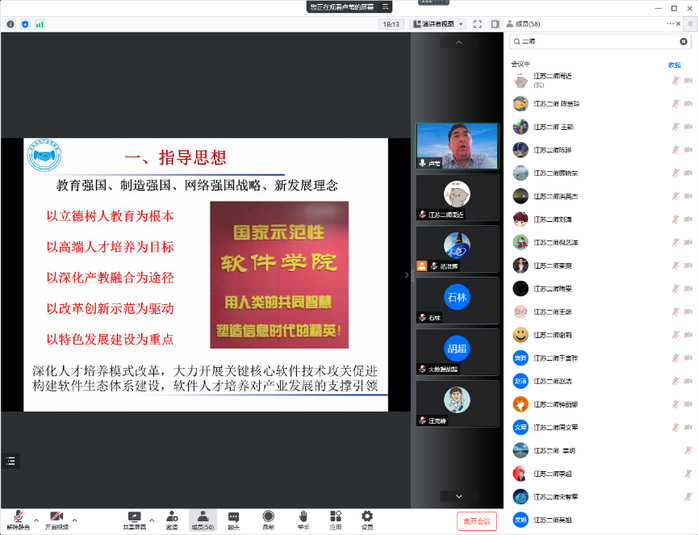Click the blue security shield icon
The image size is (698, 535).
[24, 24]
